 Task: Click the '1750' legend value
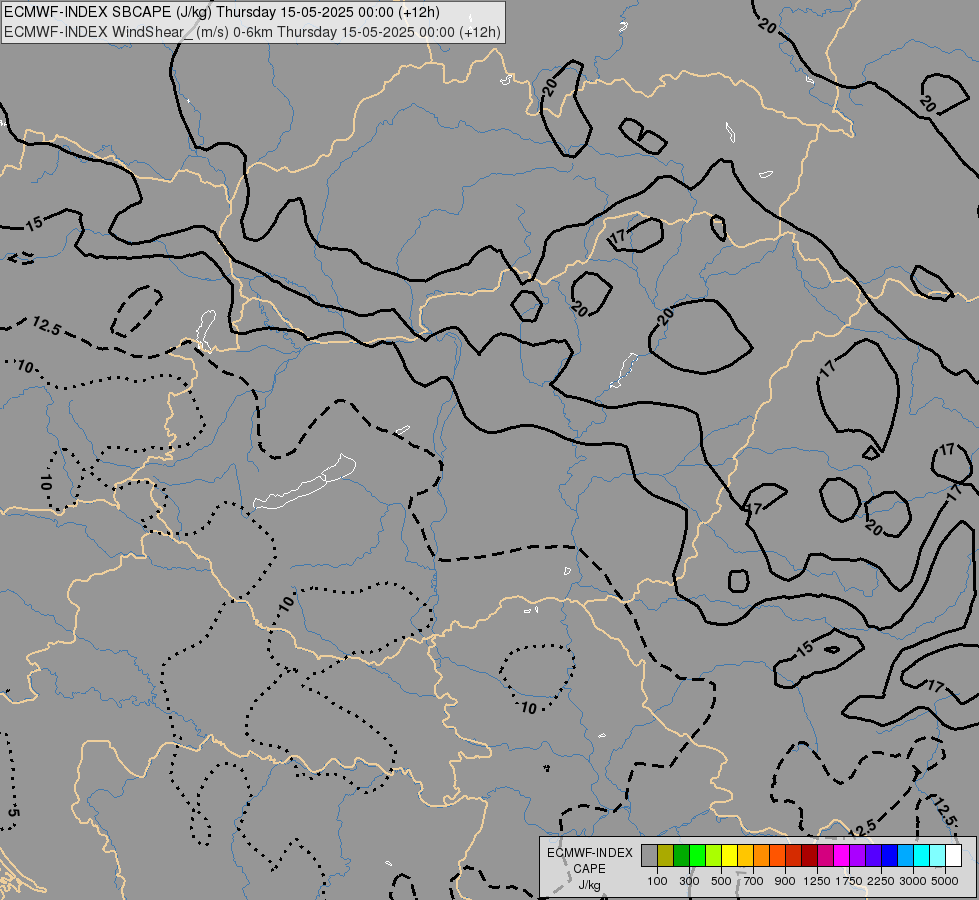[x=849, y=881]
